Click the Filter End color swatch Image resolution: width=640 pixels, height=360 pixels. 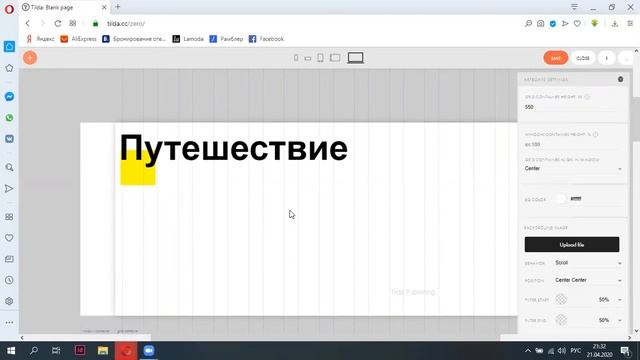pyautogui.click(x=561, y=320)
